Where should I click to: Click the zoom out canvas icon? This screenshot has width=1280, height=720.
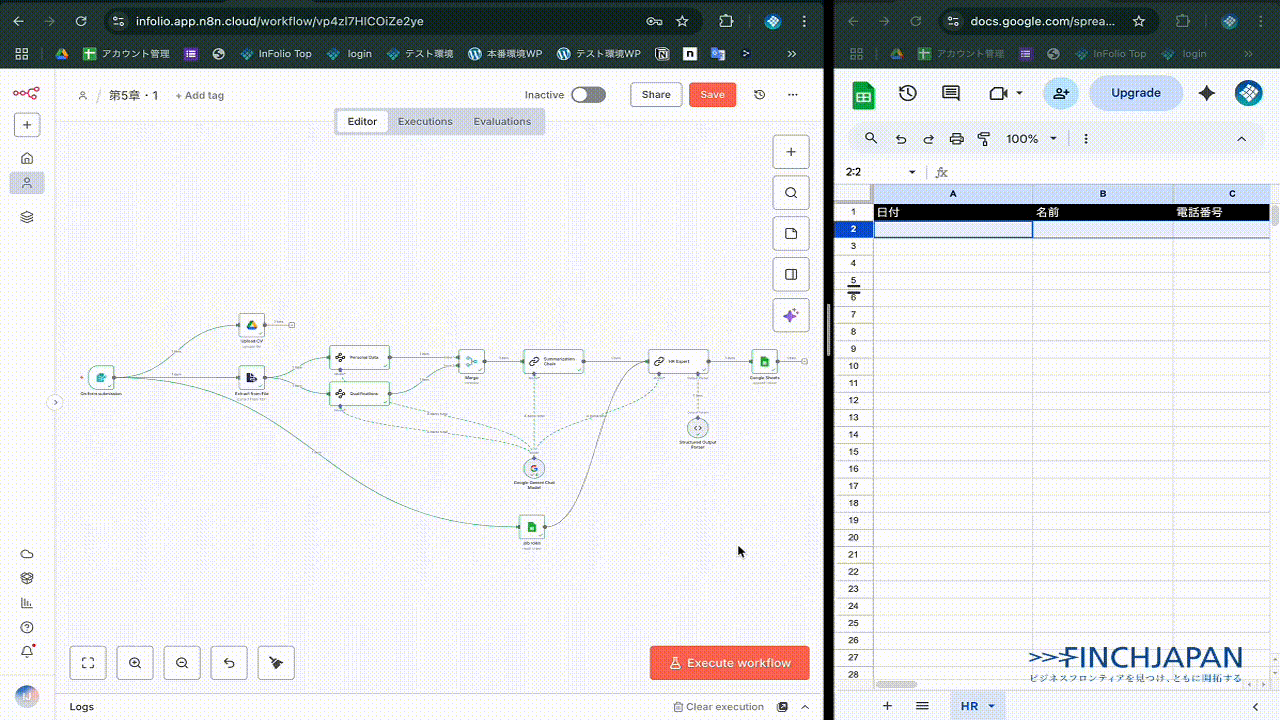(182, 662)
